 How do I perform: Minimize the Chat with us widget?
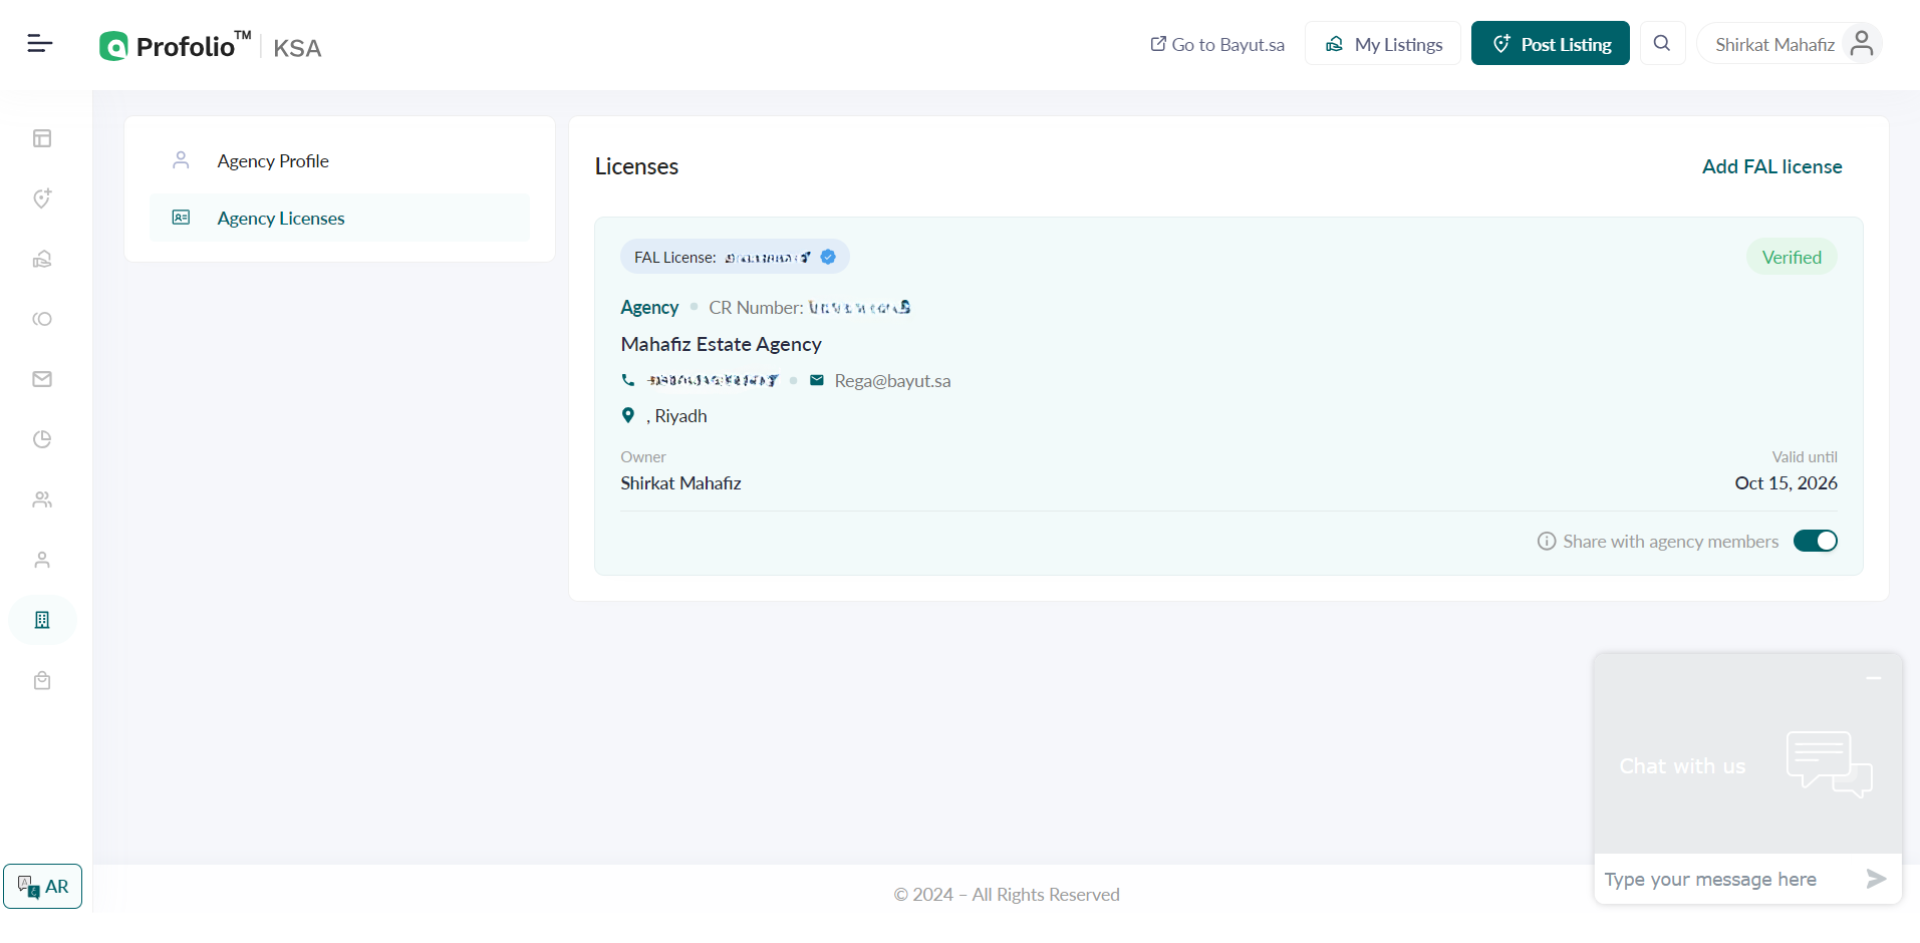[x=1873, y=678]
